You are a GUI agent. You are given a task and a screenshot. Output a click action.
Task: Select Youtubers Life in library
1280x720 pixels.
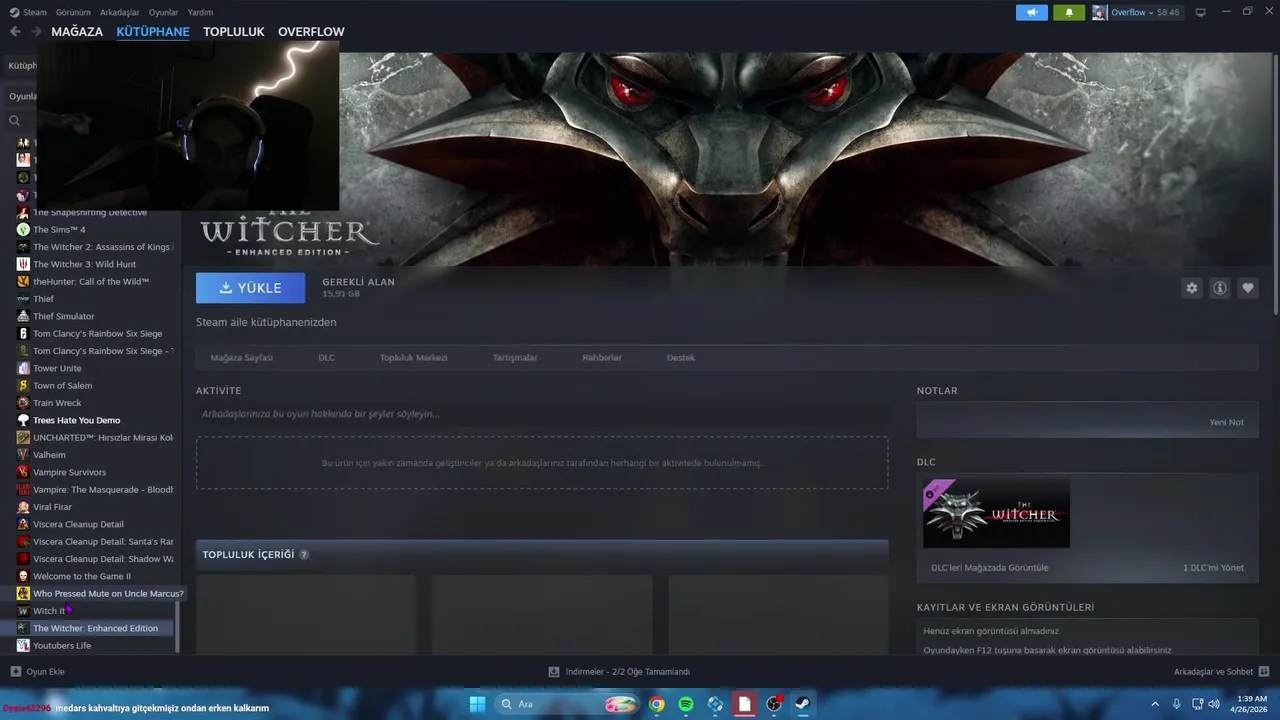click(x=62, y=646)
